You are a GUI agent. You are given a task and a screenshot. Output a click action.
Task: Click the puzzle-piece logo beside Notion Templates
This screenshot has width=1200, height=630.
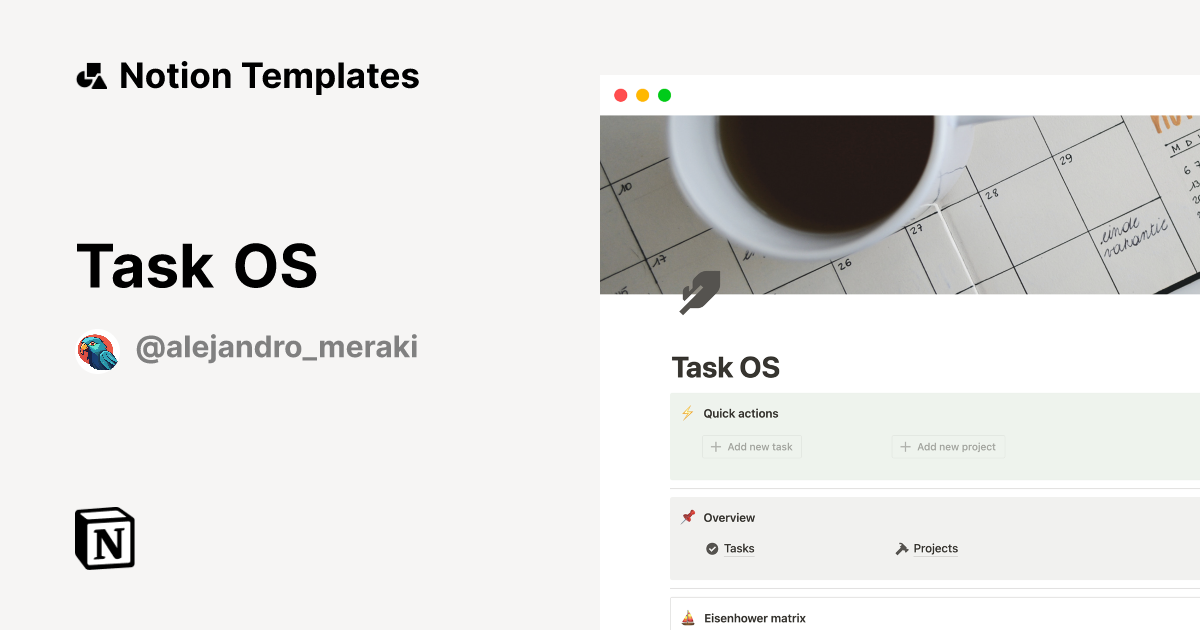[x=91, y=75]
